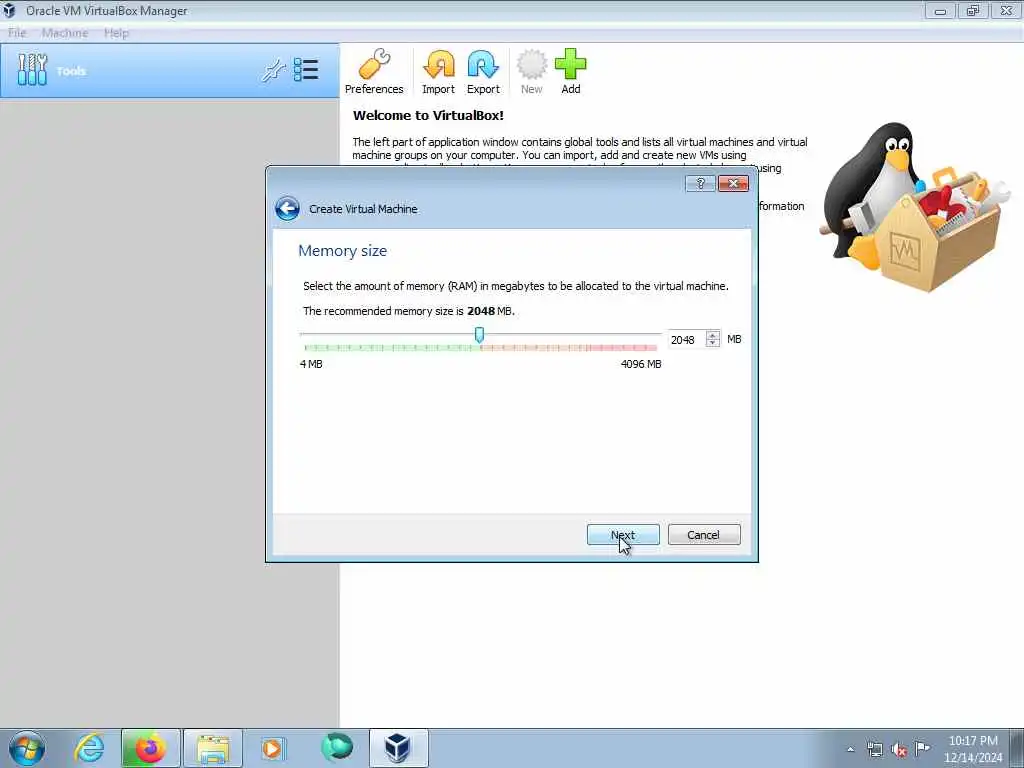Increase memory with the spinner up arrow
The height and width of the screenshot is (768, 1024).
tap(713, 335)
